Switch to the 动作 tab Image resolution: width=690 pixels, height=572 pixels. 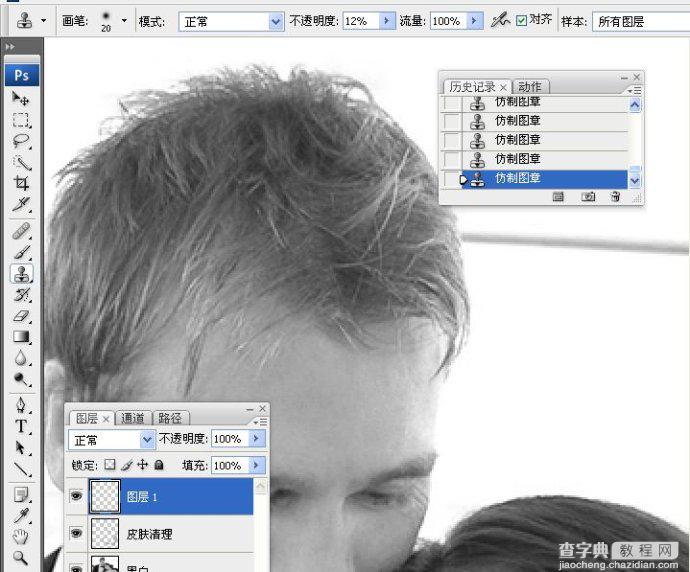coord(529,87)
